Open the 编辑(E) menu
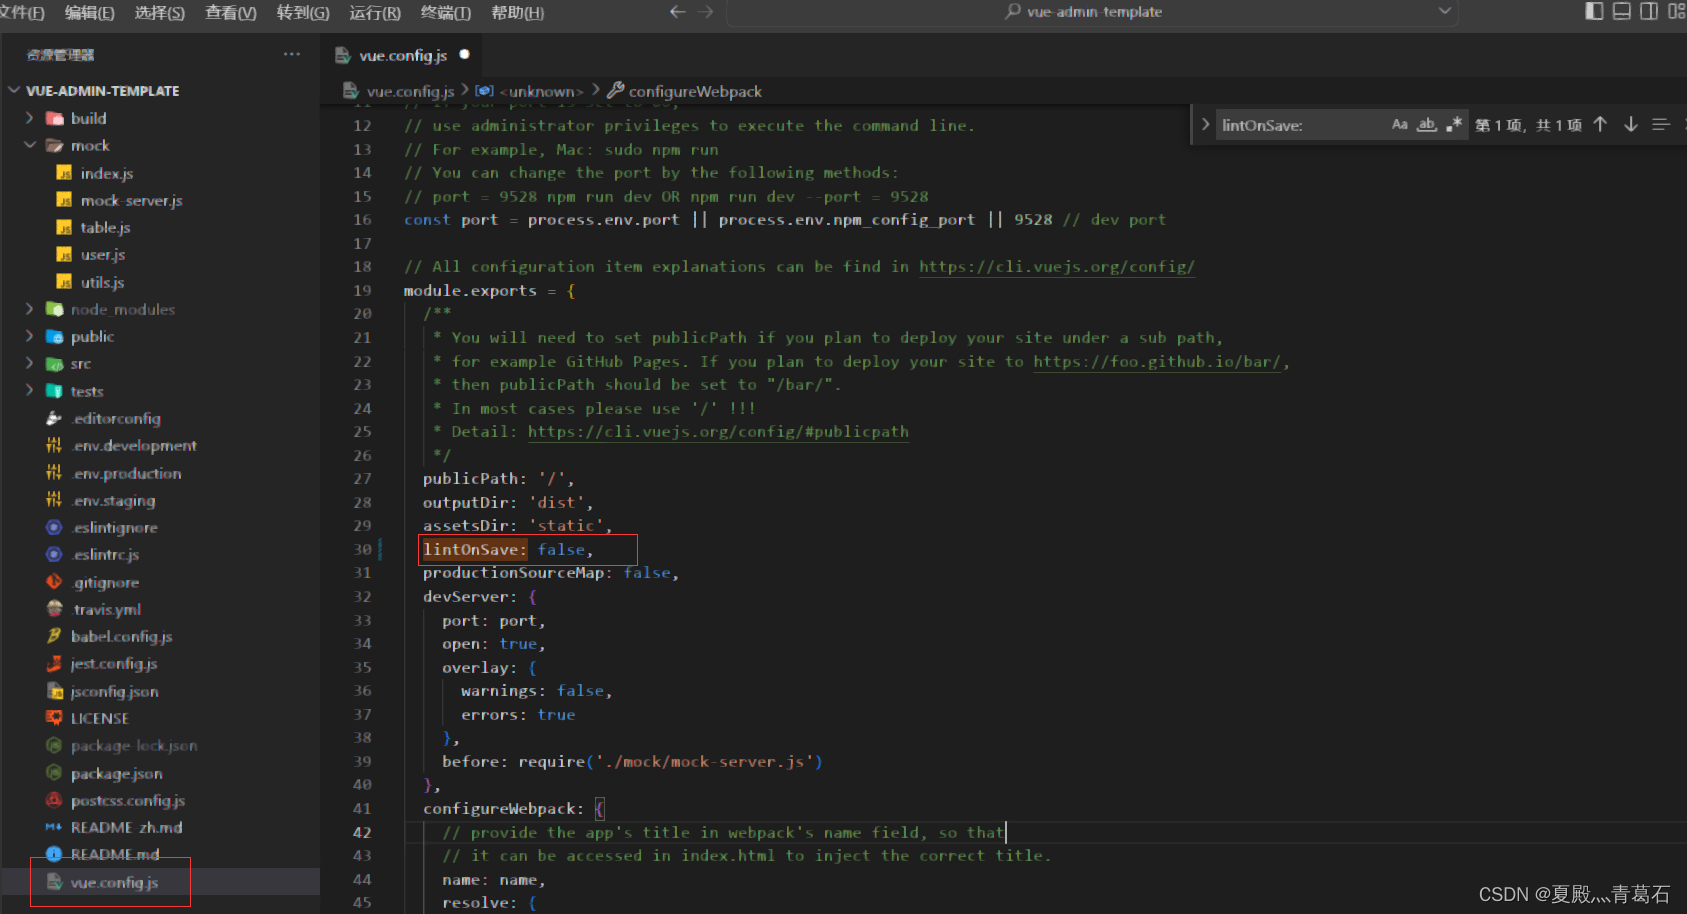The height and width of the screenshot is (914, 1687). 89,12
